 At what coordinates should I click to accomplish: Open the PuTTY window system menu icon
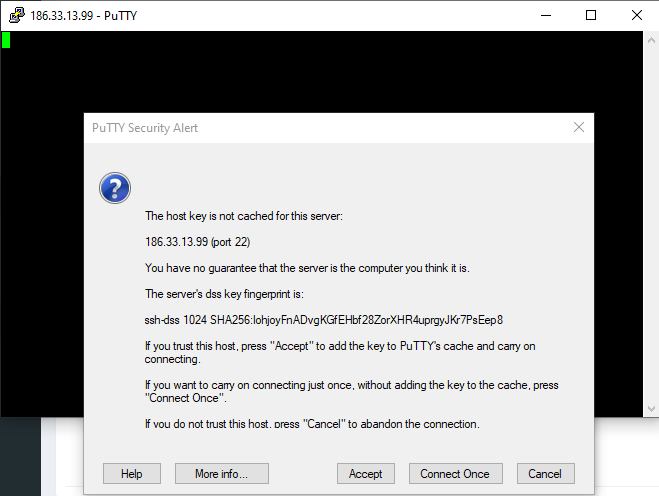click(x=16, y=15)
